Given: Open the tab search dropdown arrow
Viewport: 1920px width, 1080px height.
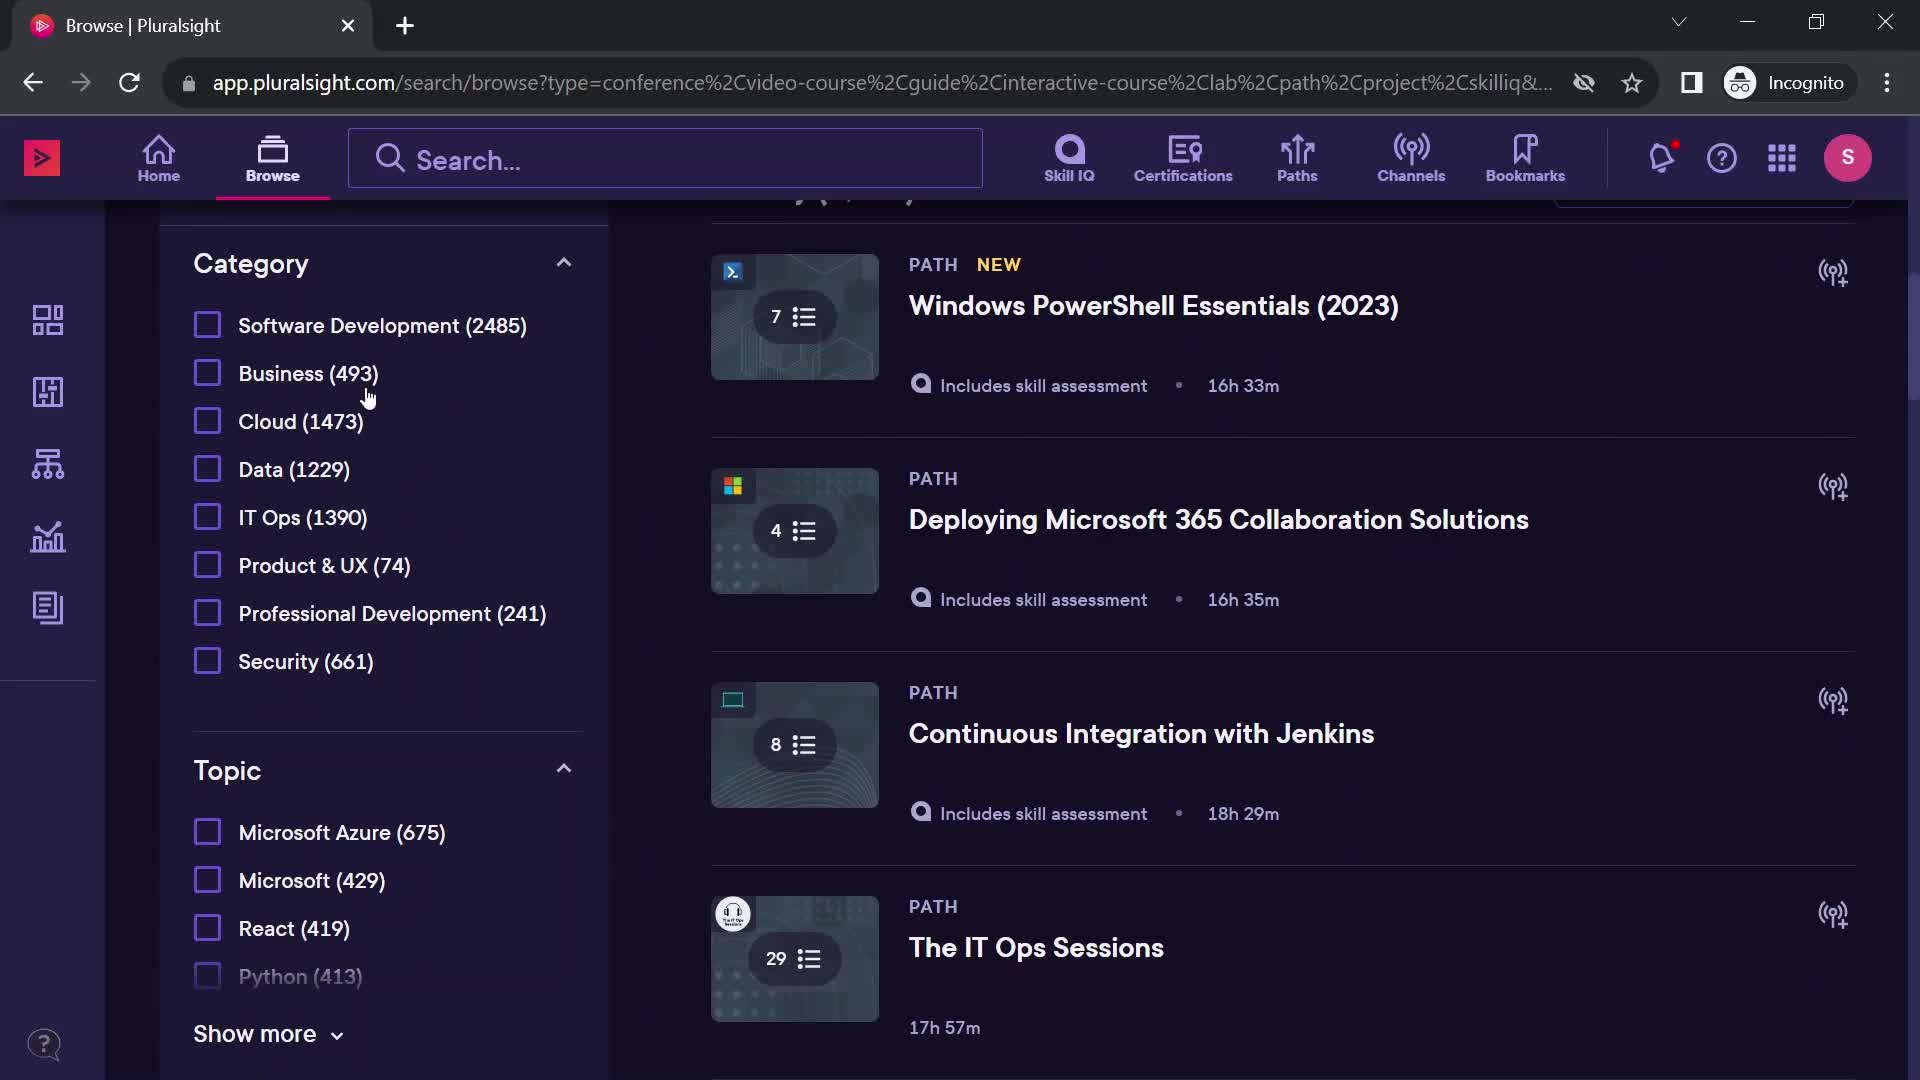Looking at the screenshot, I should [x=1679, y=22].
